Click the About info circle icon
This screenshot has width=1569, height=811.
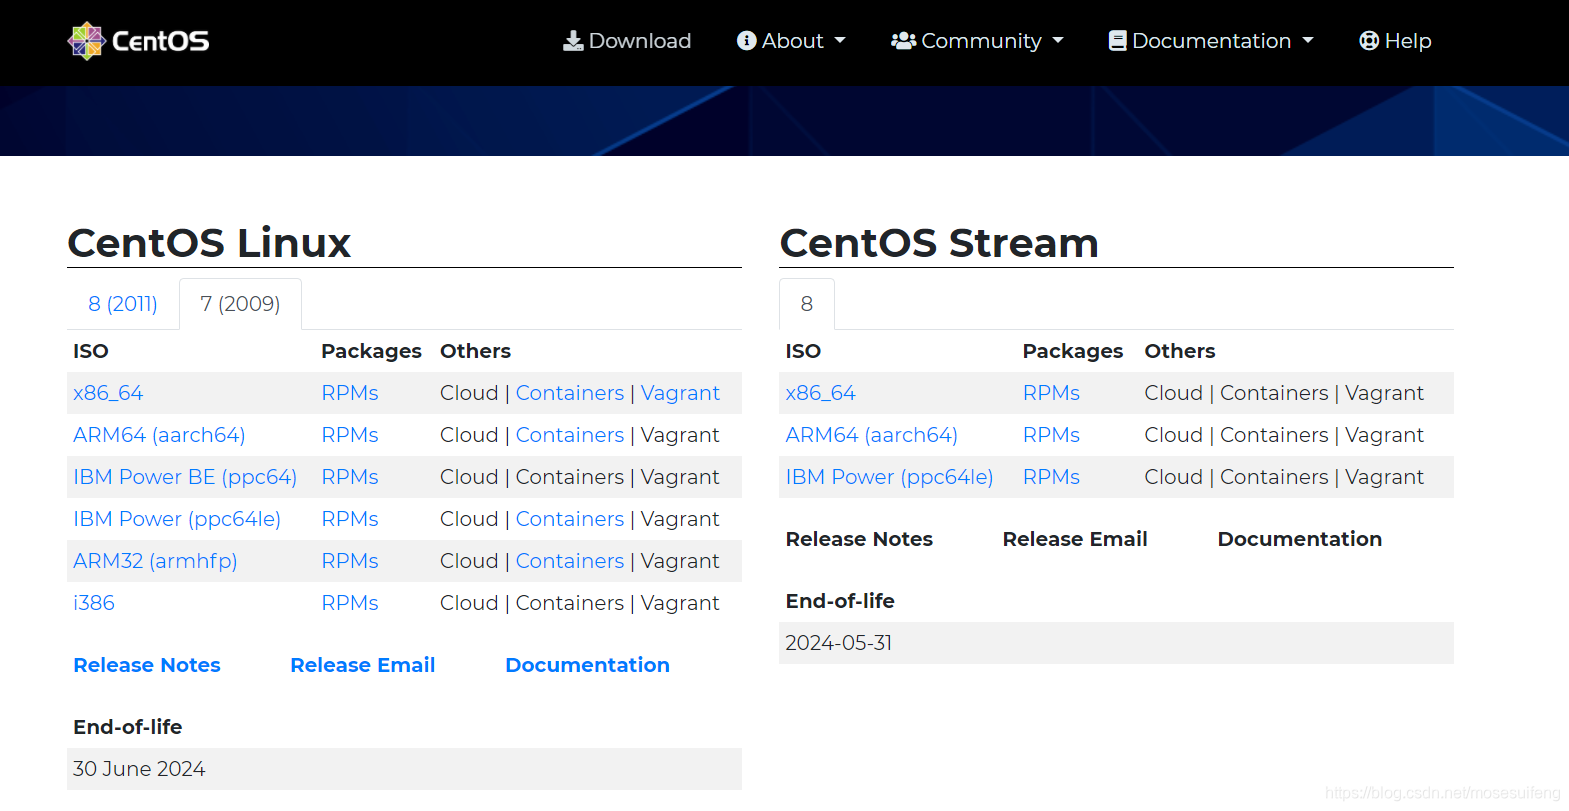pyautogui.click(x=746, y=41)
